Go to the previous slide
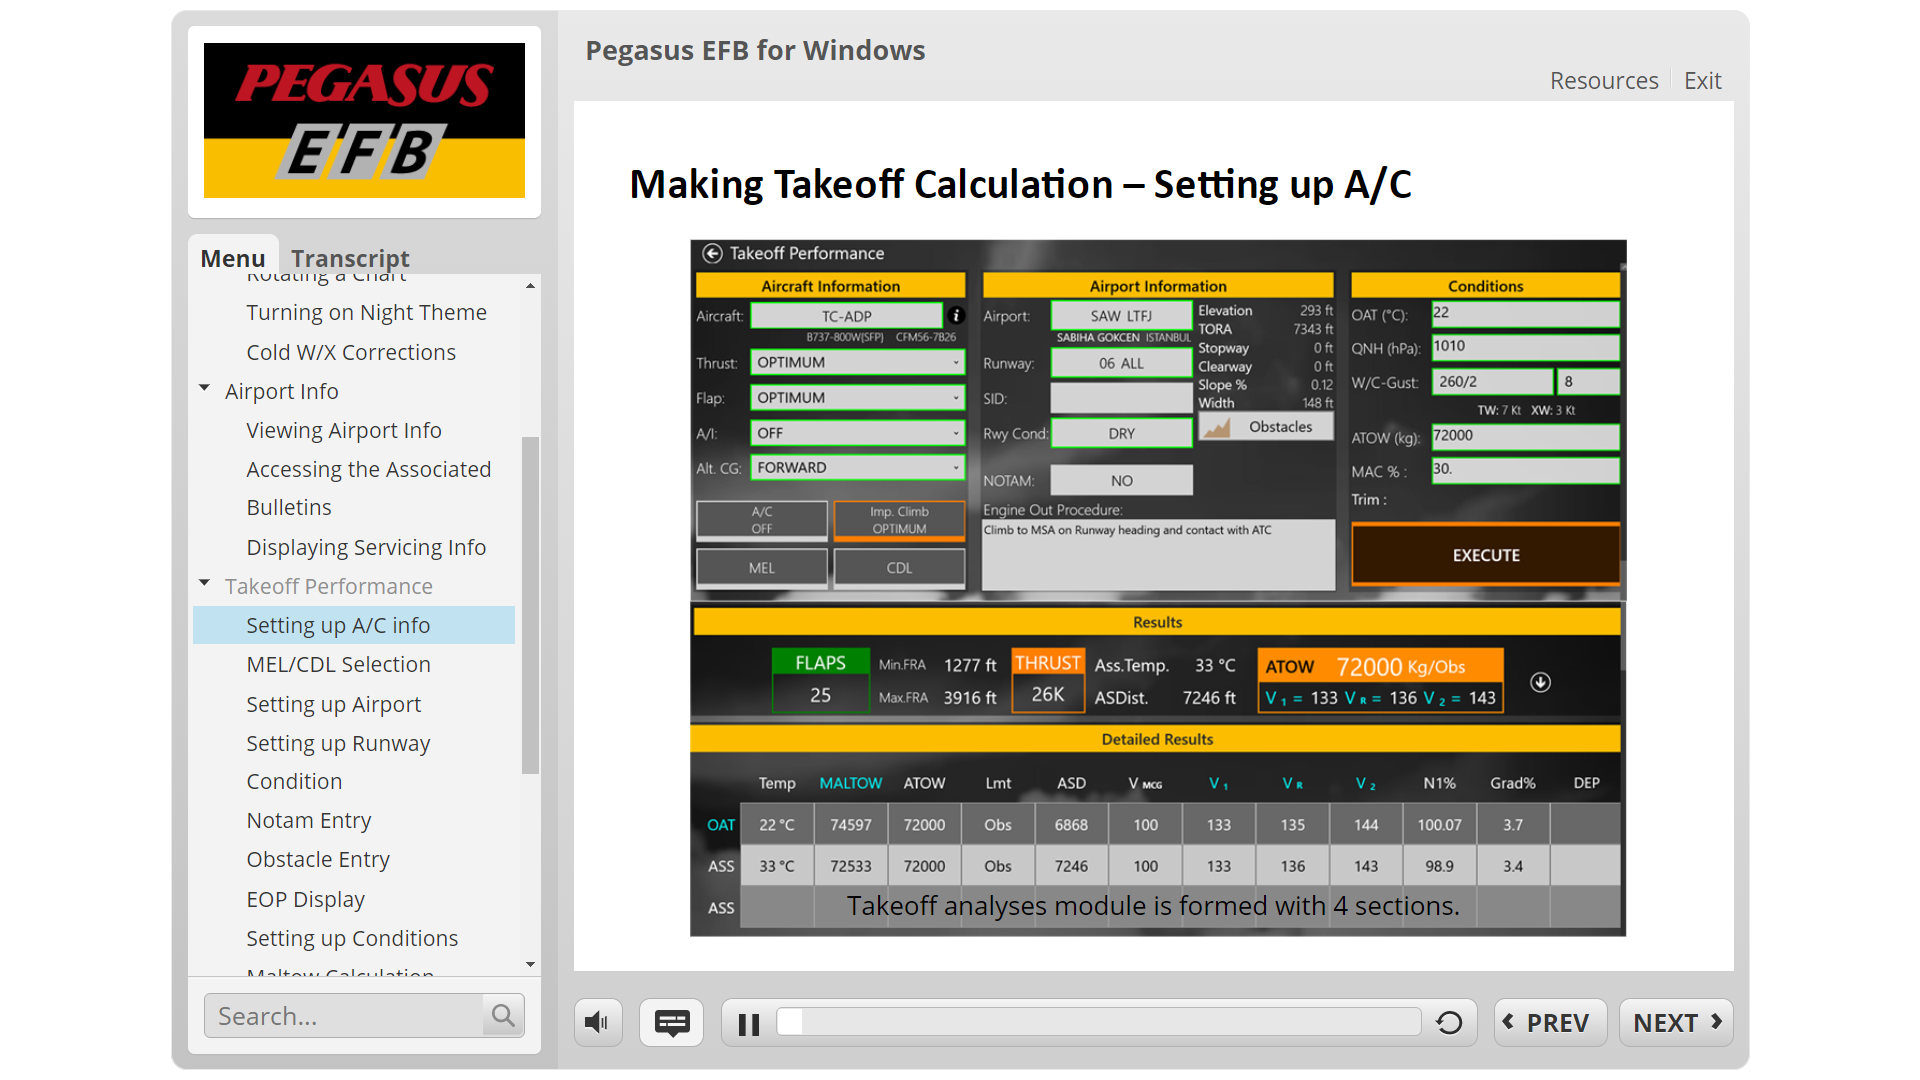 [x=1550, y=1022]
